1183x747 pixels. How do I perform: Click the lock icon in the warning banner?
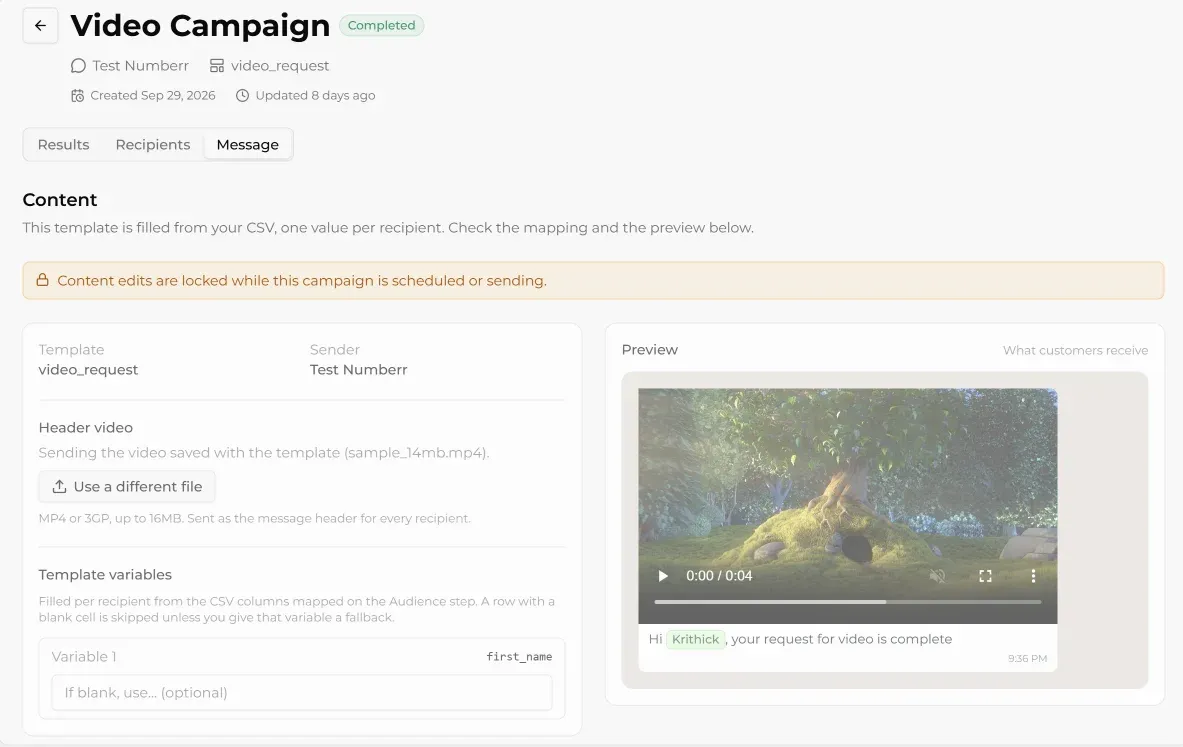tap(42, 280)
